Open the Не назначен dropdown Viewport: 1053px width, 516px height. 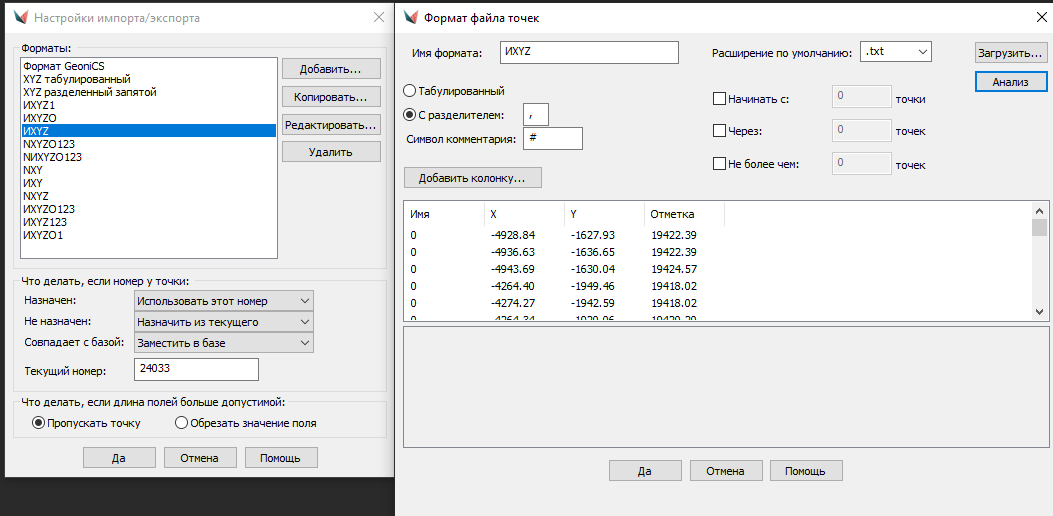(x=224, y=322)
